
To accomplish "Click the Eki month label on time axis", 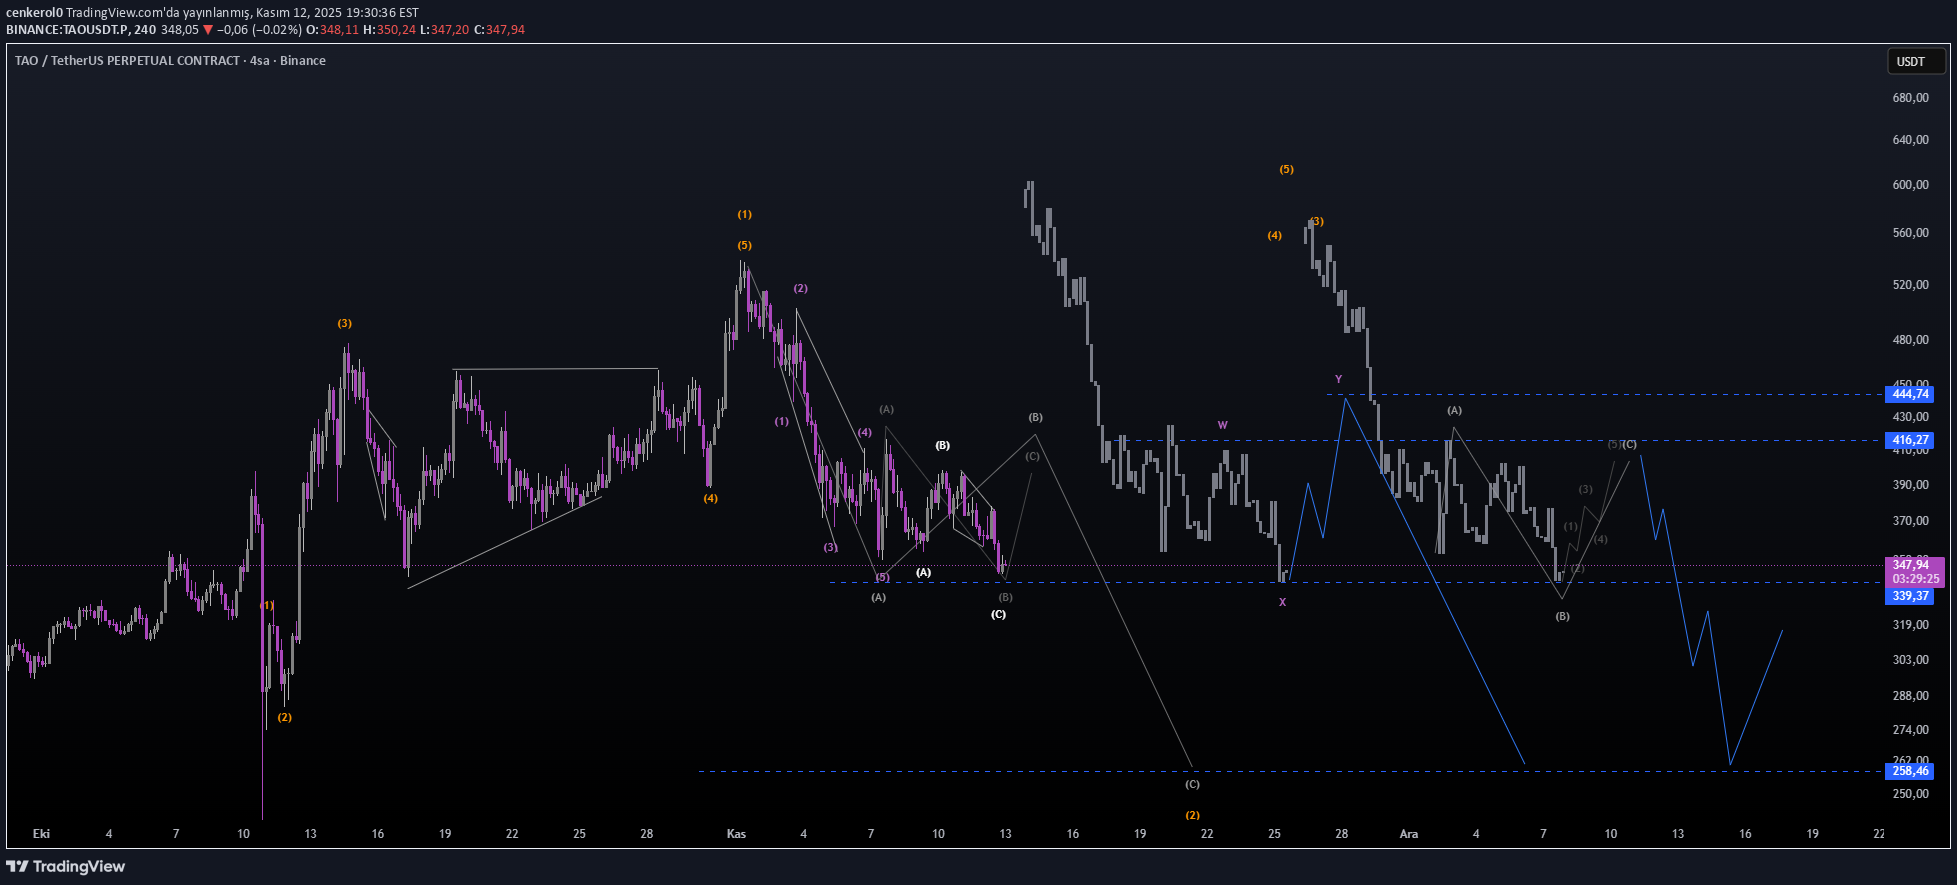I will click(x=41, y=833).
